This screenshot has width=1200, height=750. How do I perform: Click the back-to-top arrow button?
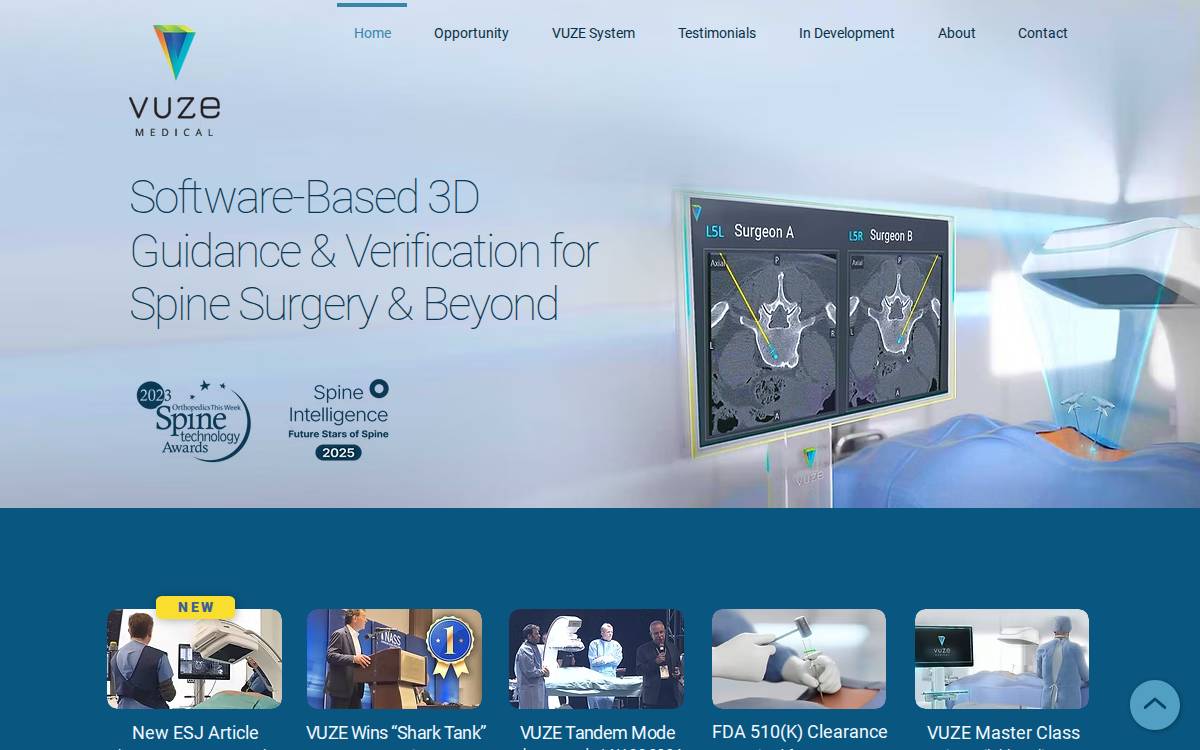click(1155, 705)
